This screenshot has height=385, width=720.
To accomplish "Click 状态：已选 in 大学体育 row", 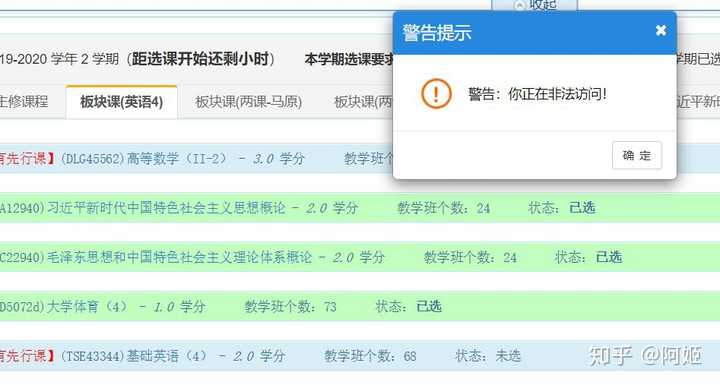I will click(x=409, y=306).
